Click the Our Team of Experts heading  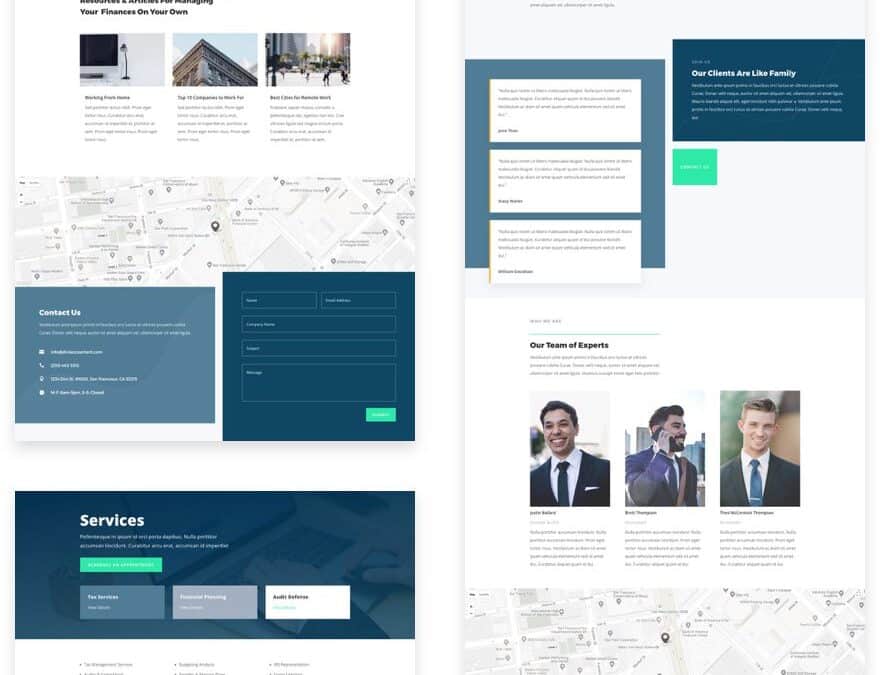(x=569, y=345)
